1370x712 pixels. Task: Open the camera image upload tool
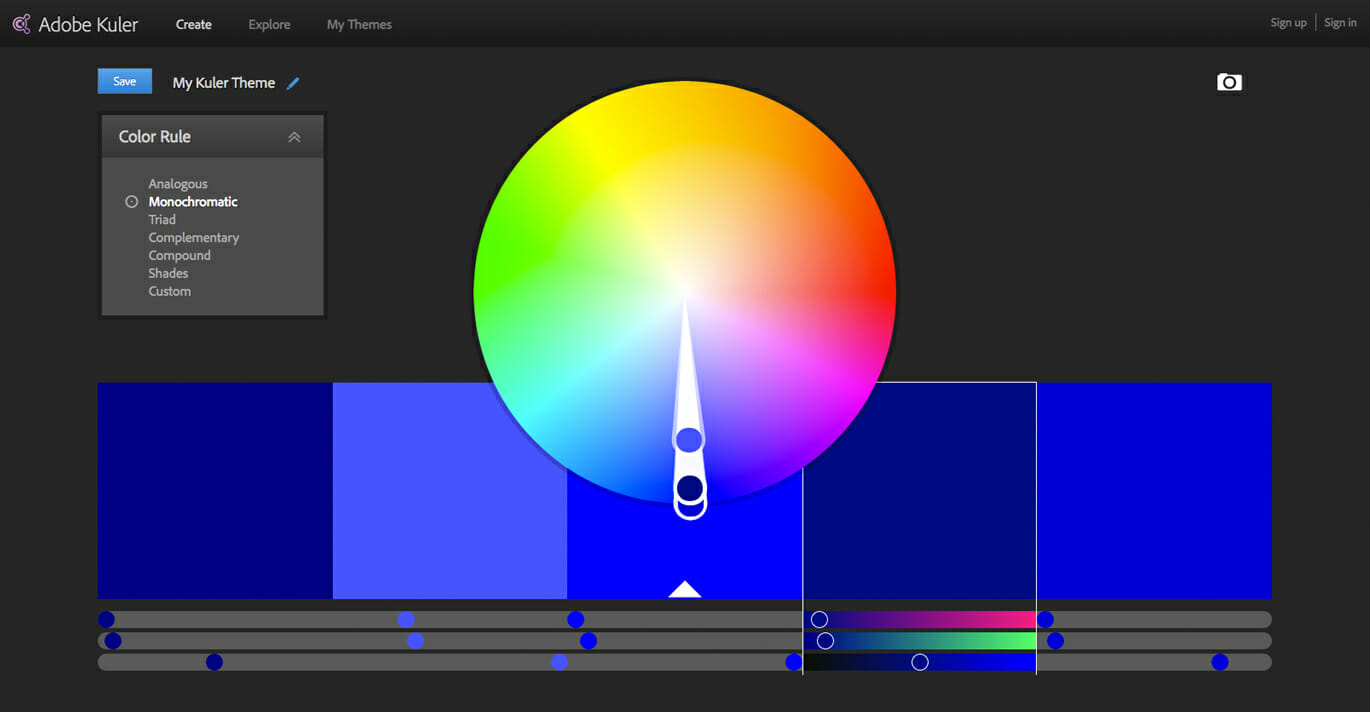[x=1229, y=82]
